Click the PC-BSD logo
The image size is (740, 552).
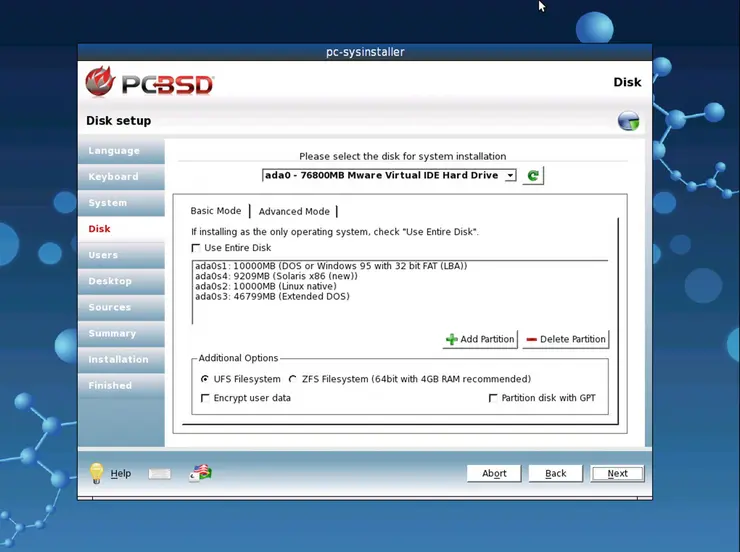tap(150, 82)
